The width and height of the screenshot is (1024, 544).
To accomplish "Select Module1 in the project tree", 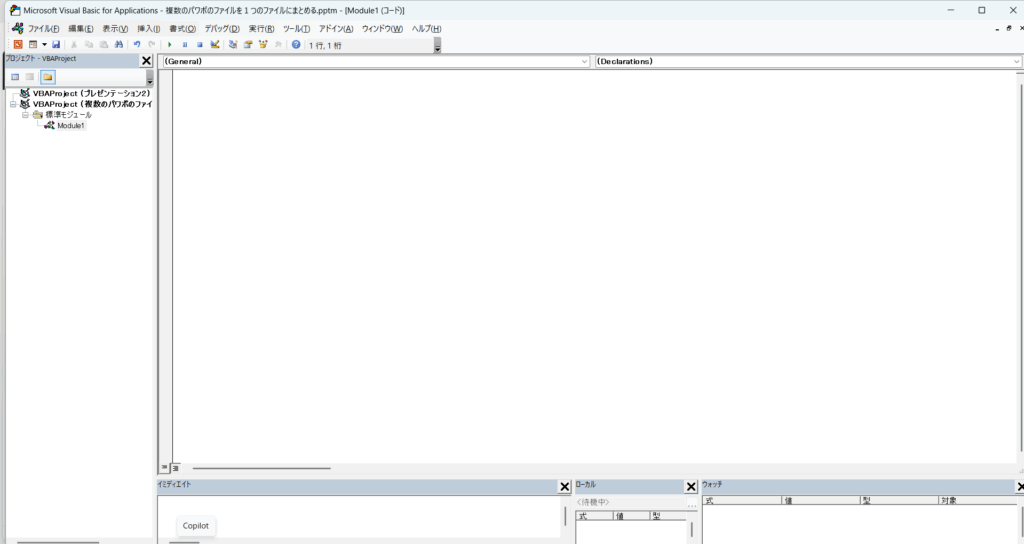I will [x=71, y=126].
